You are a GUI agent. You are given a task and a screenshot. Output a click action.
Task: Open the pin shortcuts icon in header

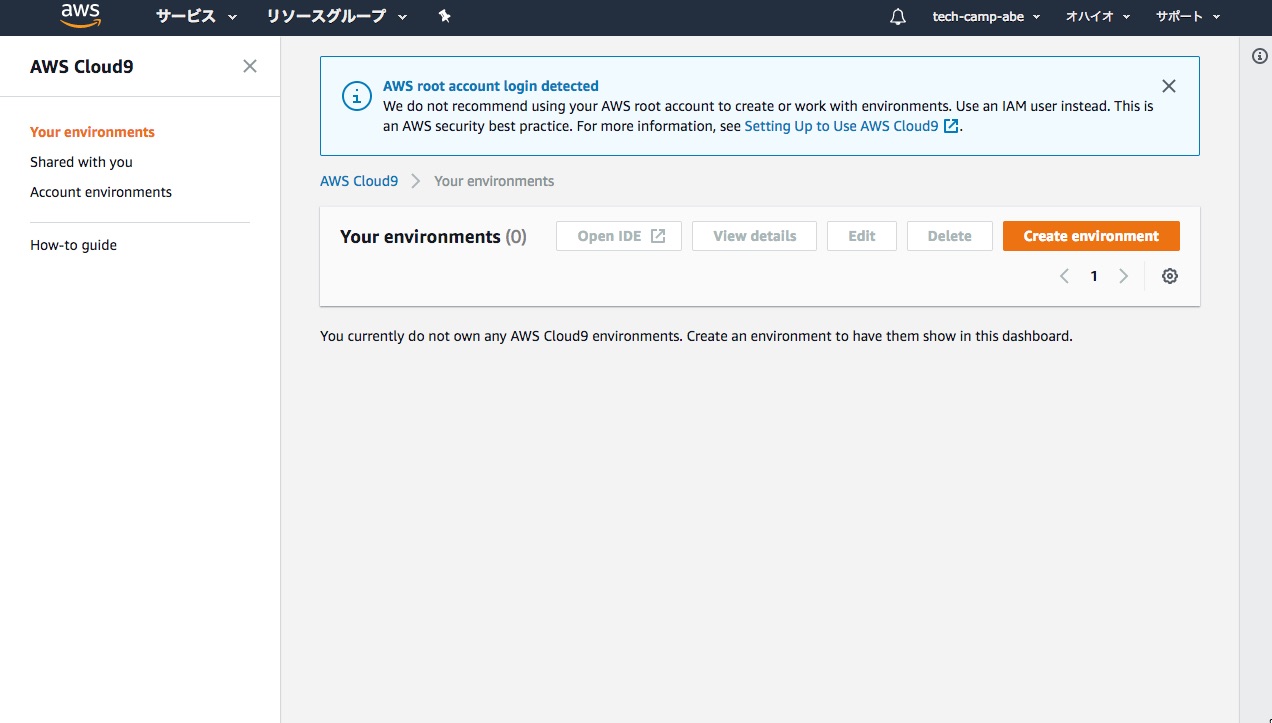pos(445,16)
